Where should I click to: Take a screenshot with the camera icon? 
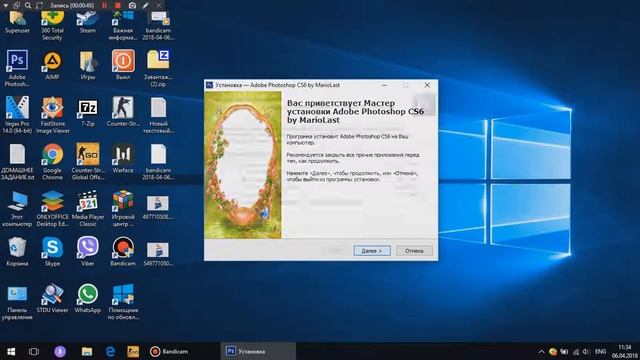(x=132, y=5)
